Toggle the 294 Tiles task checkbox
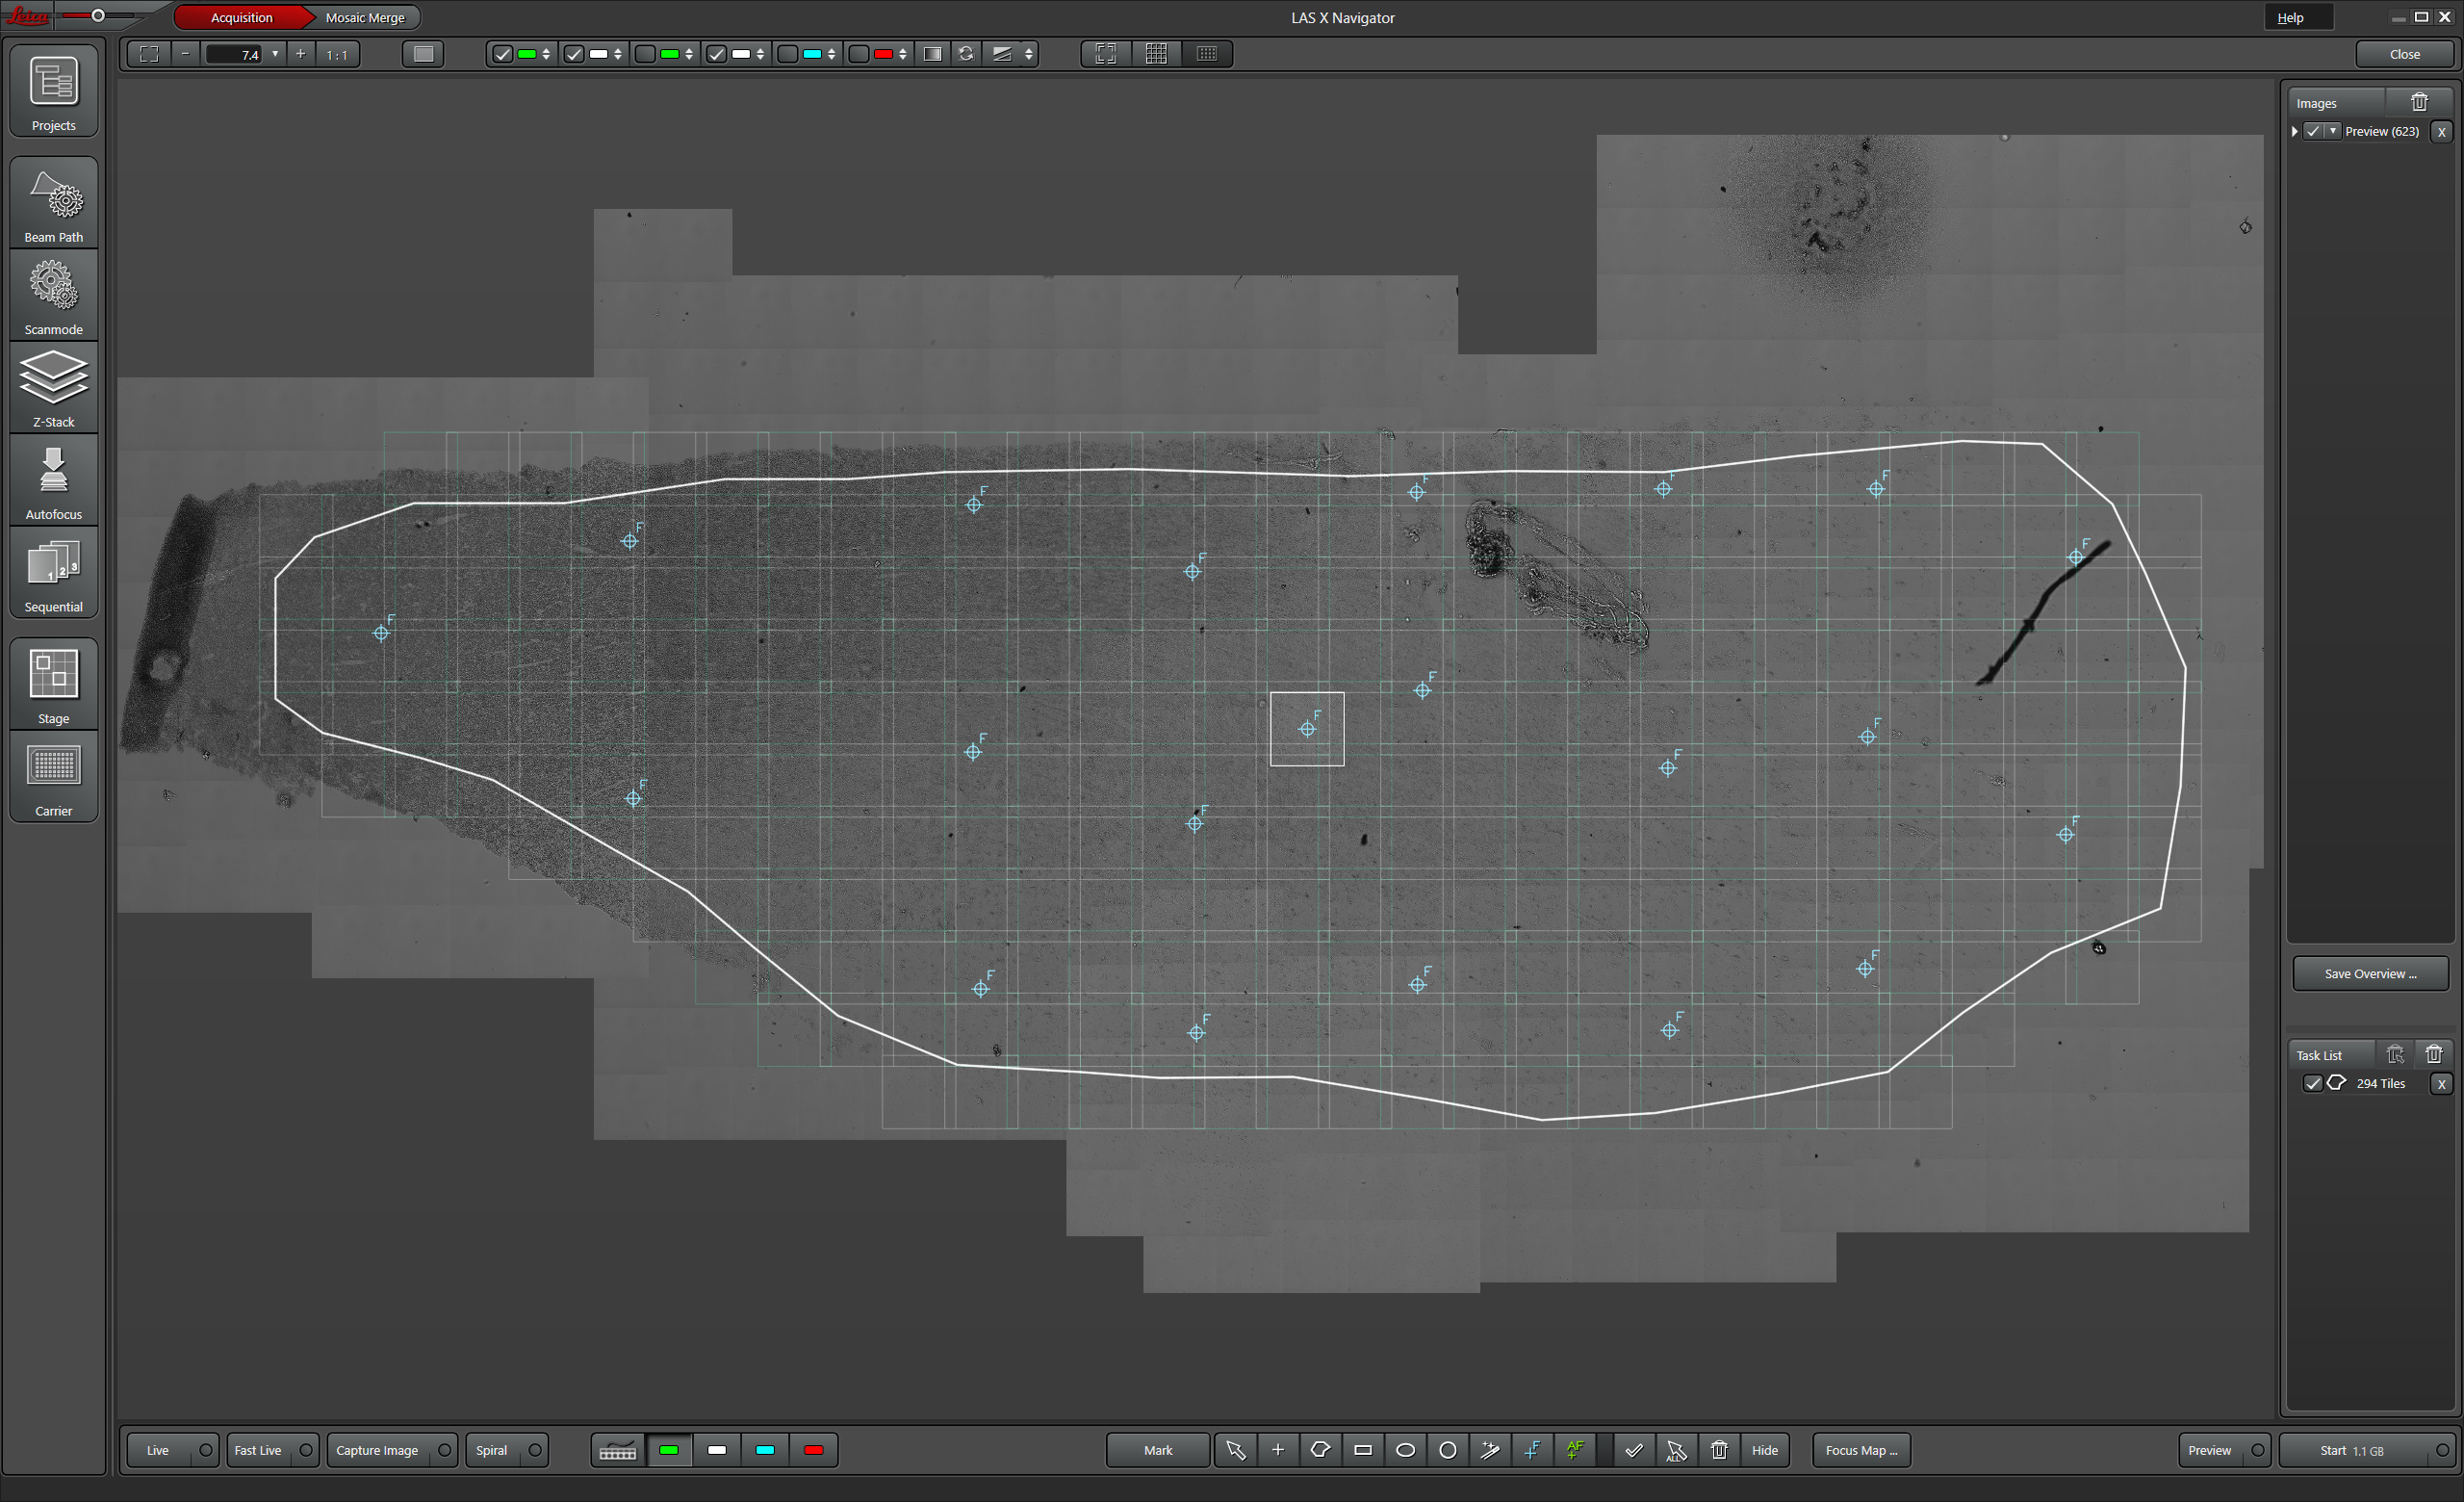This screenshot has height=1502, width=2464. click(2312, 1083)
